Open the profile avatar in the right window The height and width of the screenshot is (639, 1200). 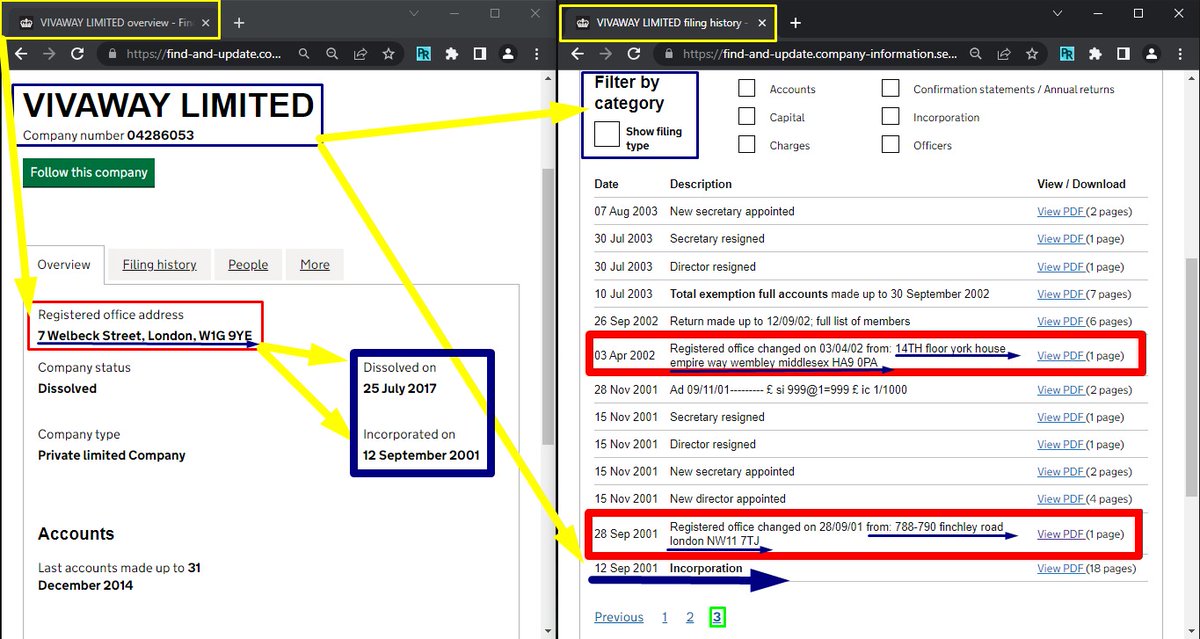(x=1151, y=54)
